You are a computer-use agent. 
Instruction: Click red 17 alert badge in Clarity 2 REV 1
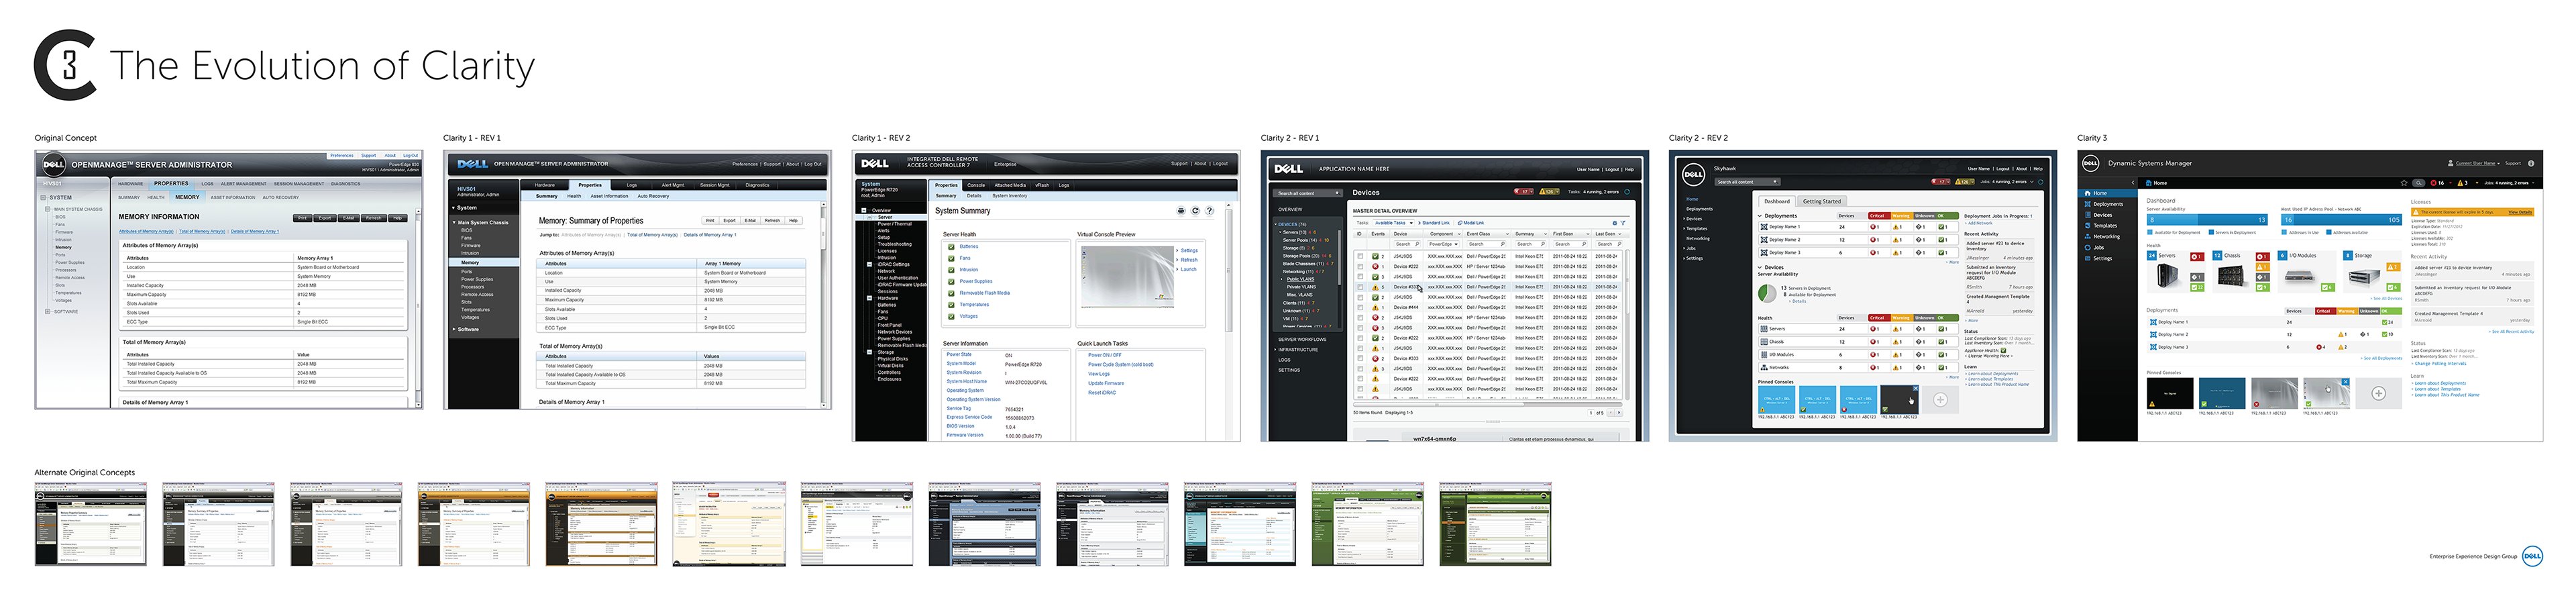point(1524,192)
